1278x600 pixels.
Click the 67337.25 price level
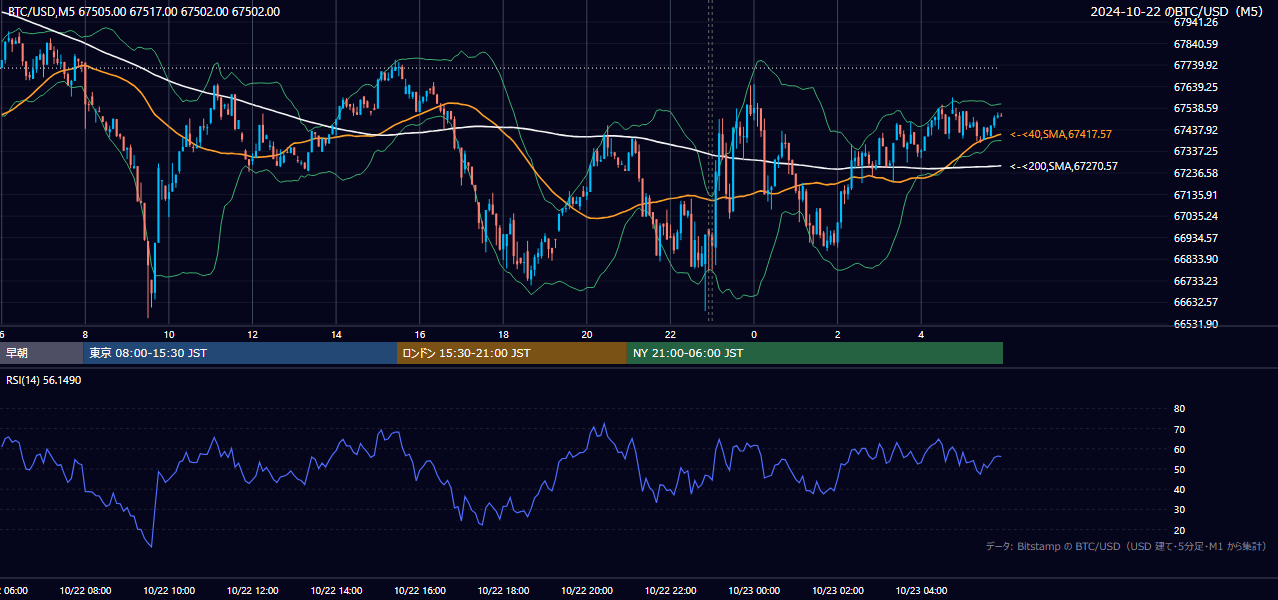(x=1196, y=151)
